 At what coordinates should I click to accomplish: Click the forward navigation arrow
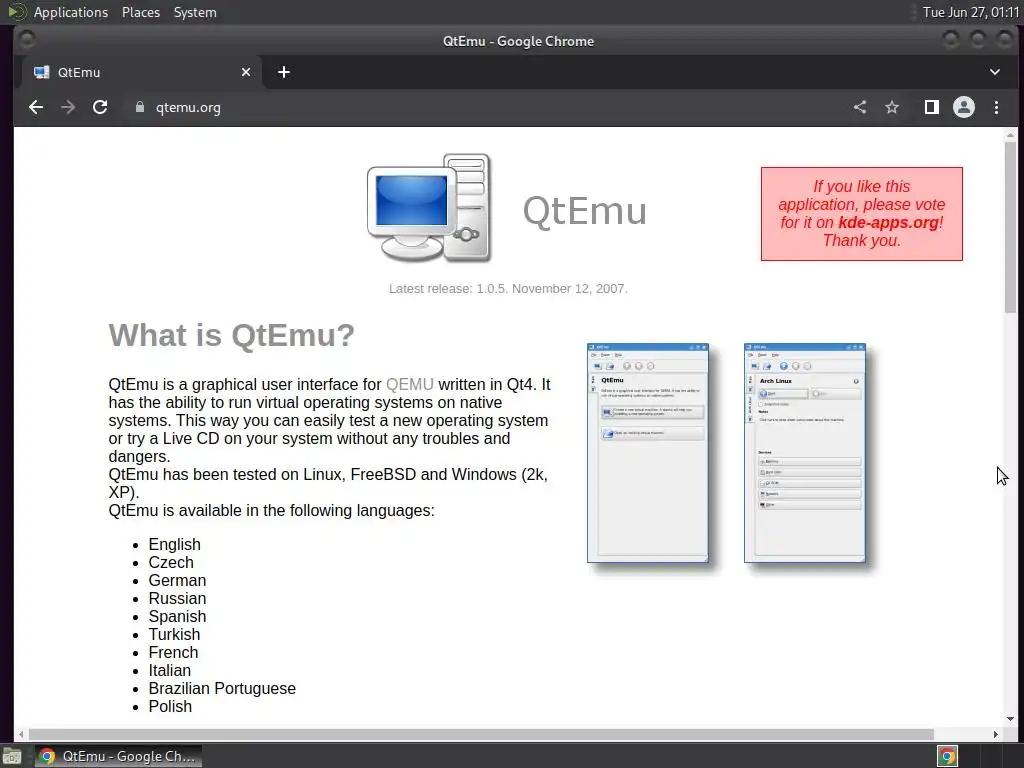coord(68,107)
